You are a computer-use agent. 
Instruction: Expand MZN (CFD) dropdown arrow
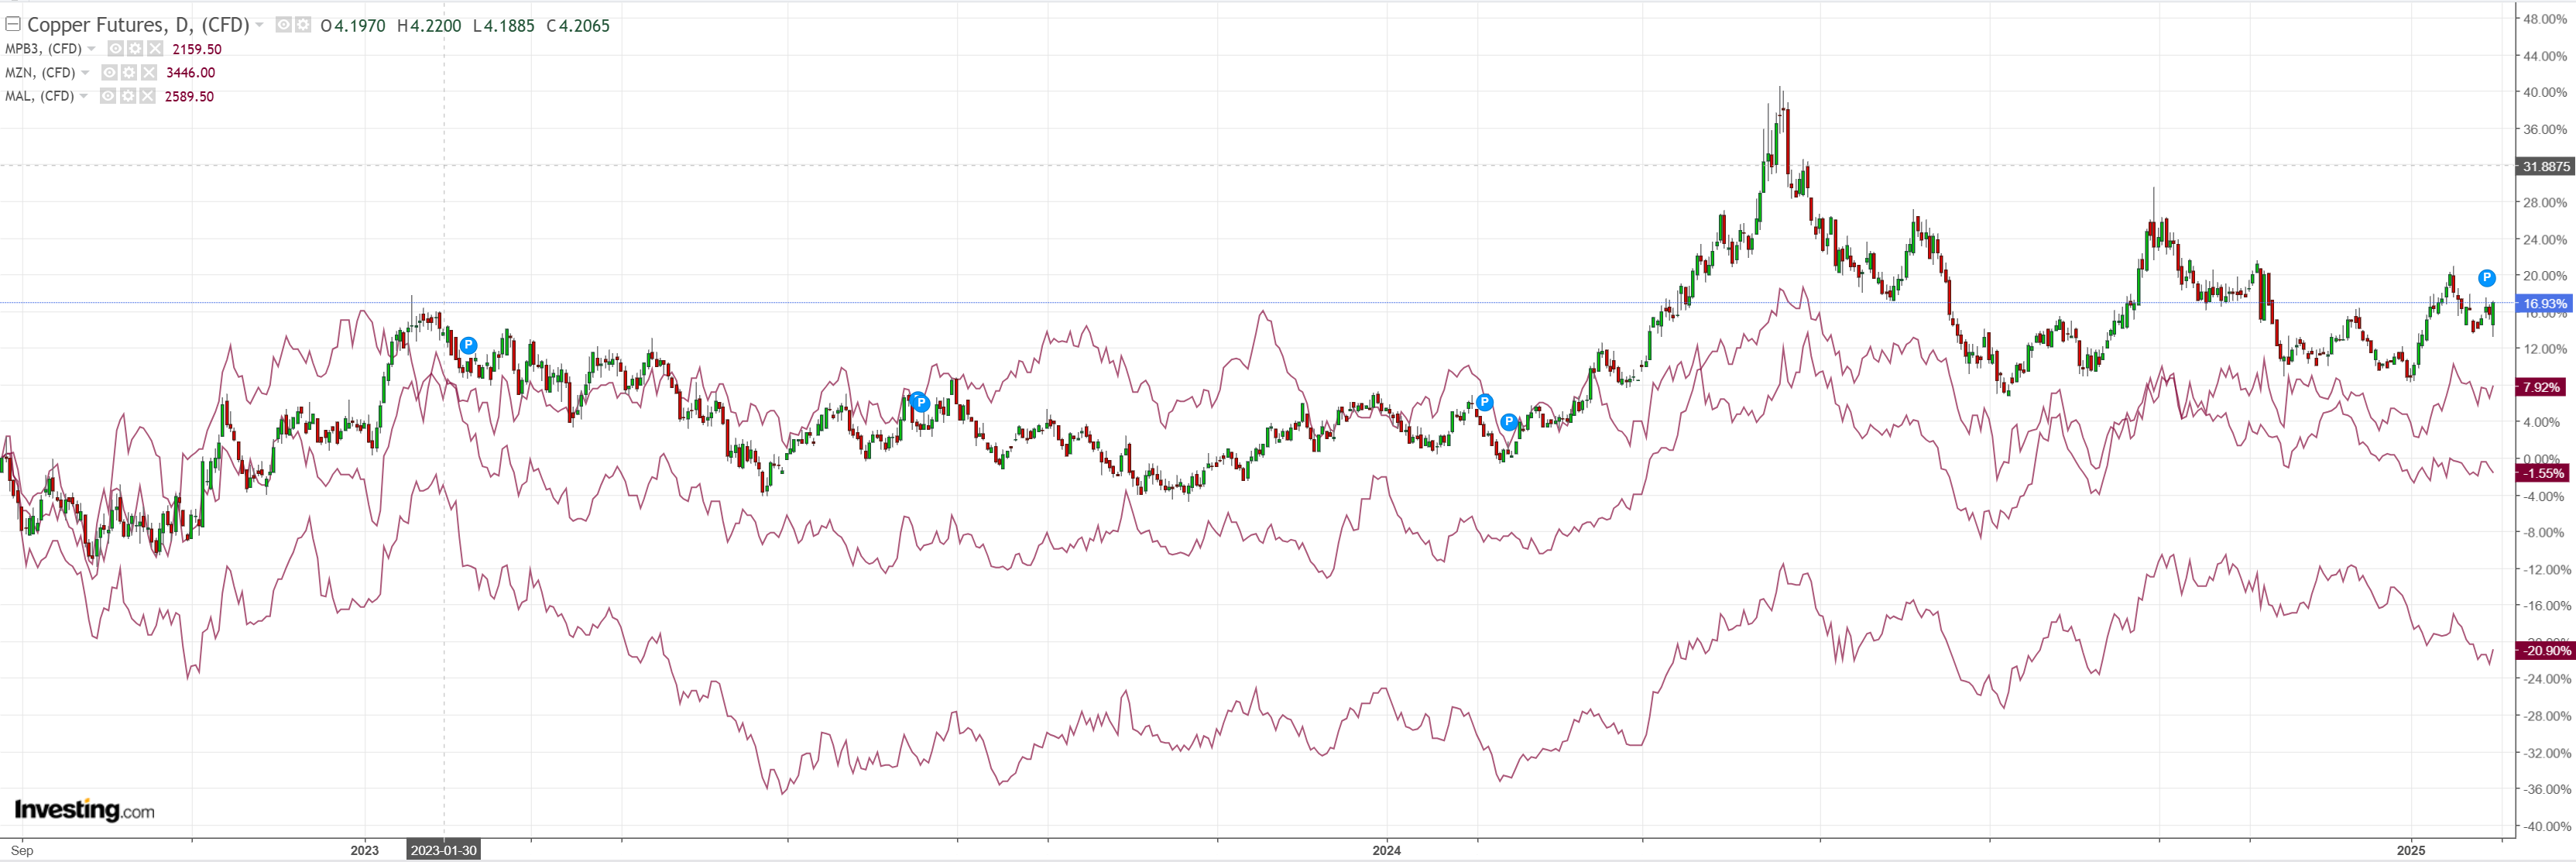[85, 72]
